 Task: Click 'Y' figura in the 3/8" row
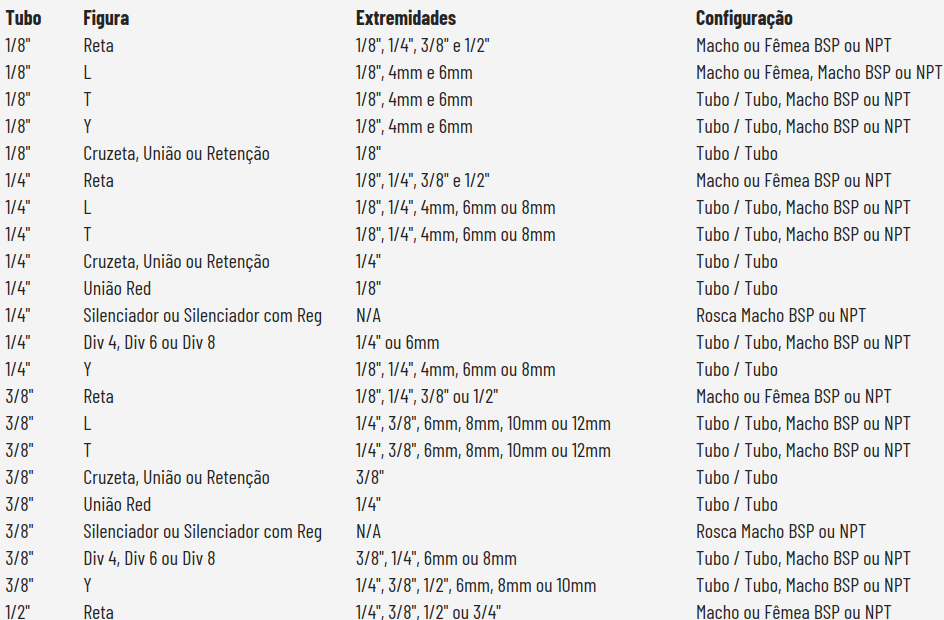[87, 585]
